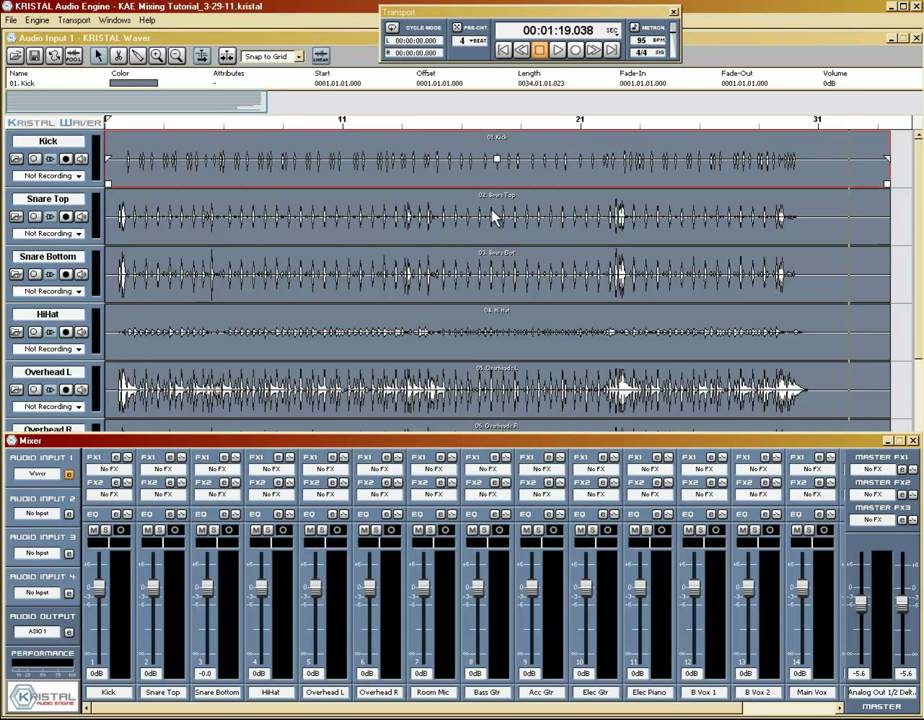The height and width of the screenshot is (720, 924).
Task: Click the 4/4 time signature field
Action: tap(648, 52)
